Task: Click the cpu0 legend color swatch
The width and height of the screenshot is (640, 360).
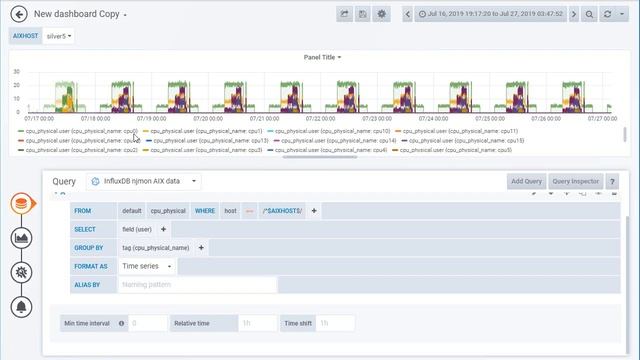Action: click(21, 131)
